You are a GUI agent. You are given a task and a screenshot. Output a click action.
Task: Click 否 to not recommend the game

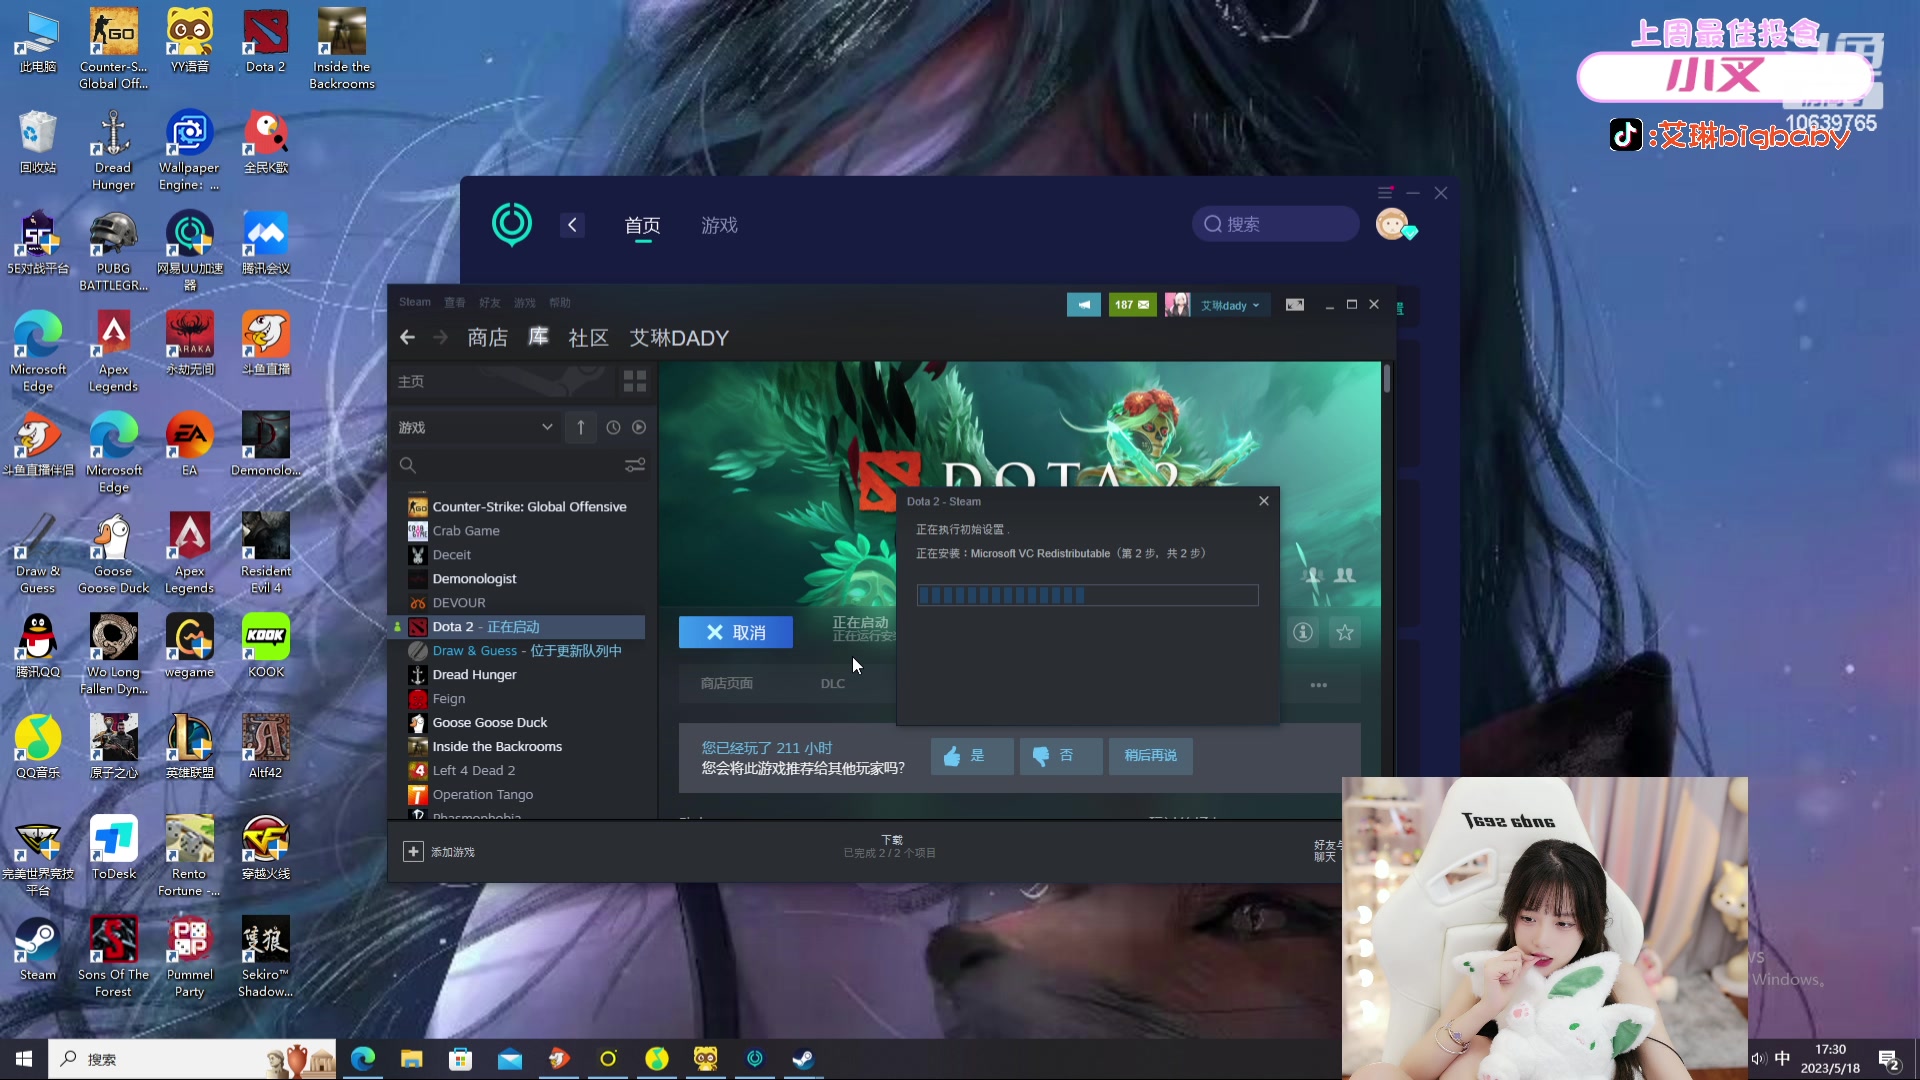click(1060, 756)
